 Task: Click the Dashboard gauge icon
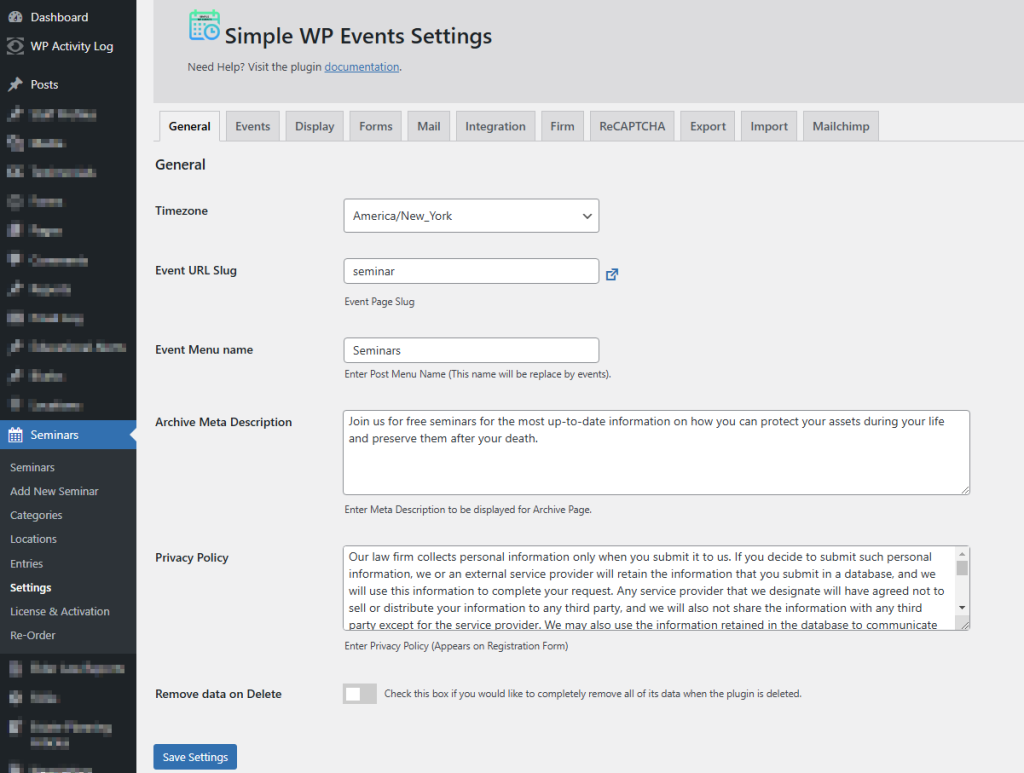(x=15, y=17)
